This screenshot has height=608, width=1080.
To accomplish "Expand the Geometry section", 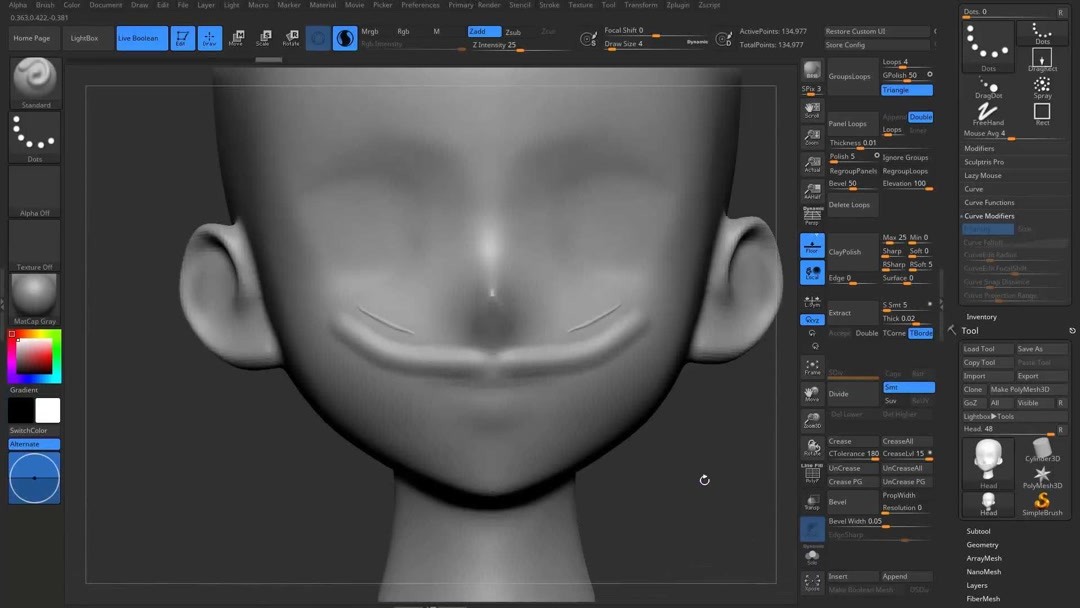I will pyautogui.click(x=982, y=545).
